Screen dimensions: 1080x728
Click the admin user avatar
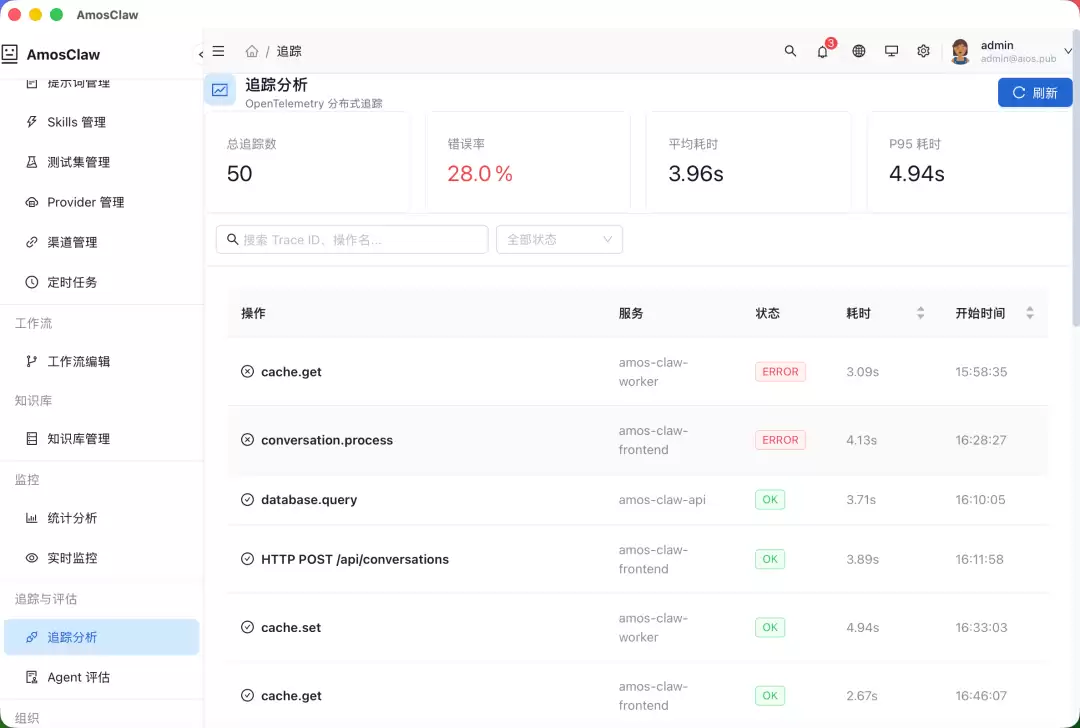tap(960, 52)
